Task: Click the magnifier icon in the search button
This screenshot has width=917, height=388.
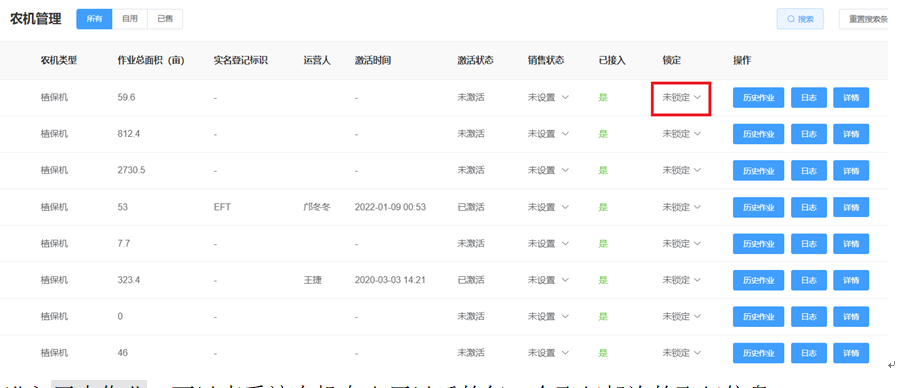Action: (791, 19)
